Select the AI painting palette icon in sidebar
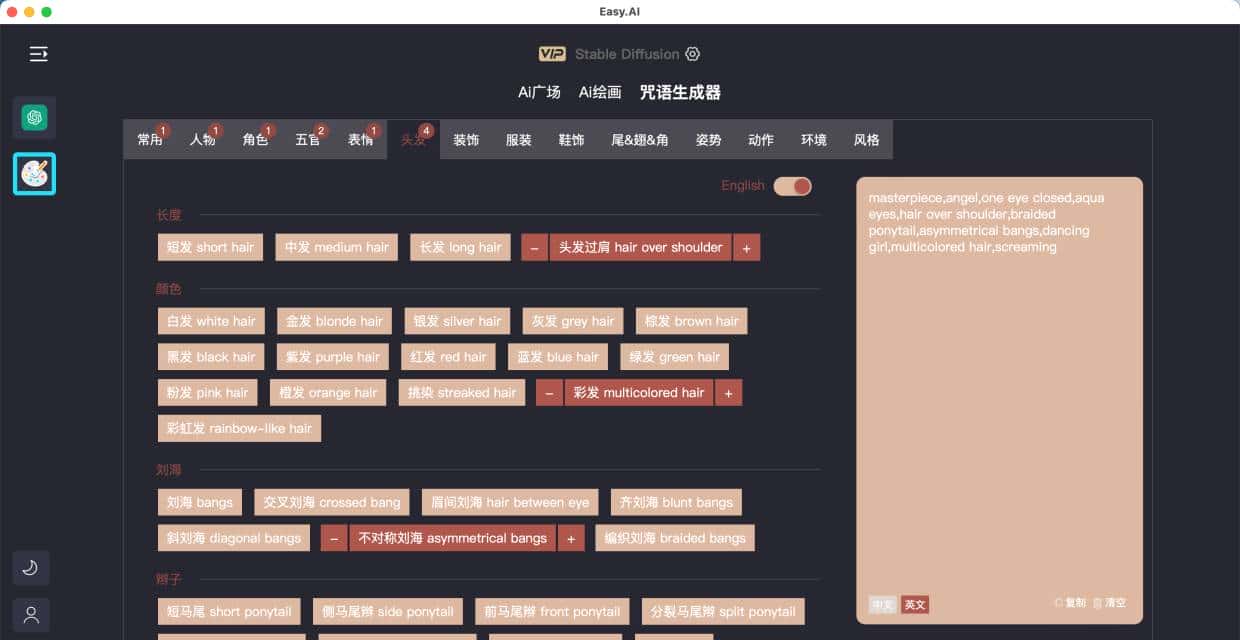Viewport: 1240px width, 640px height. coord(34,173)
